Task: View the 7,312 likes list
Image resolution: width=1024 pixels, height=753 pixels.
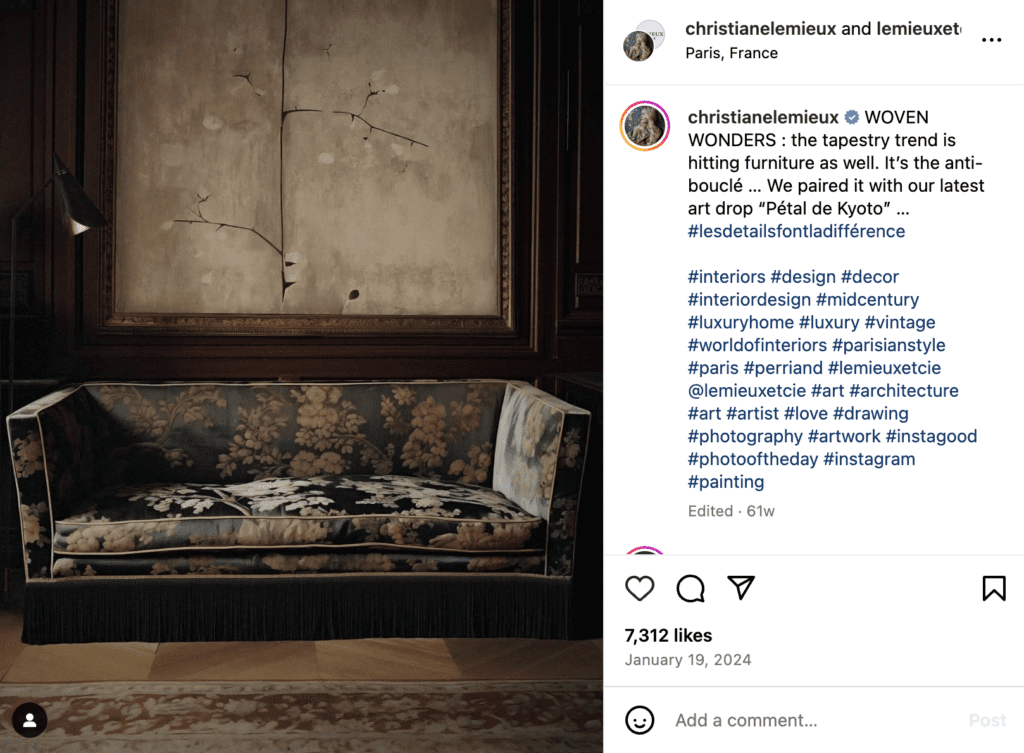Action: pyautogui.click(x=667, y=635)
